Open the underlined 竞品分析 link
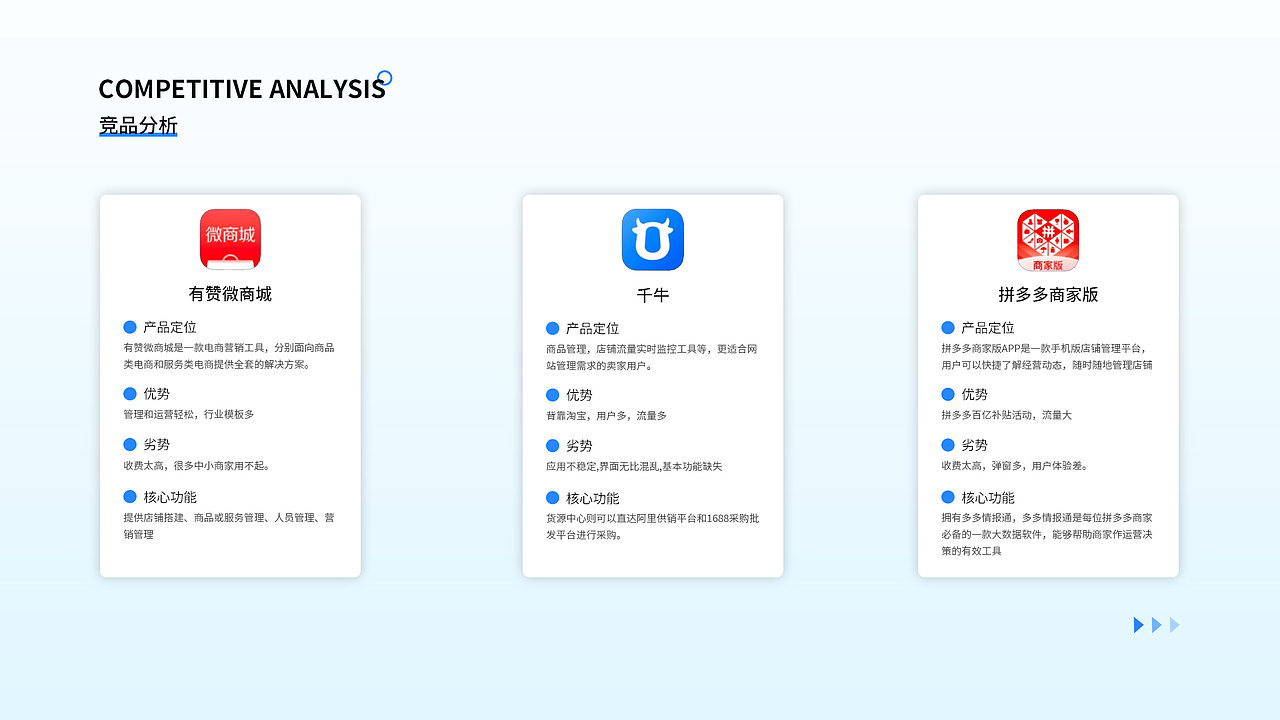1280x720 pixels. (138, 124)
